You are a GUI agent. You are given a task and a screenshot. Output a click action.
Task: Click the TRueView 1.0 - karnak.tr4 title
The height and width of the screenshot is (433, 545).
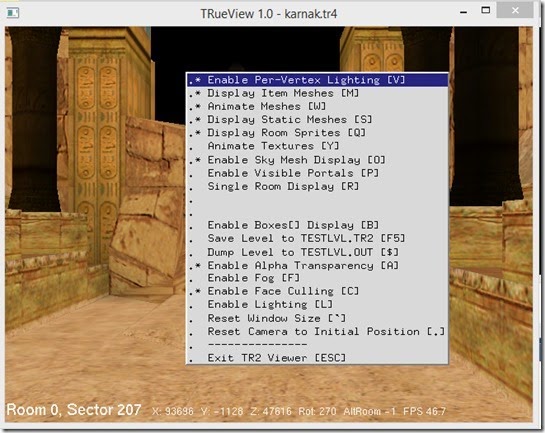[269, 14]
